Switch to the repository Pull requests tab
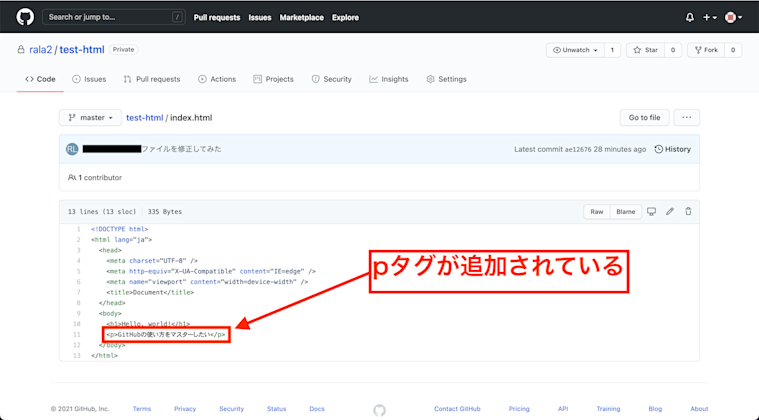759x420 pixels. point(152,79)
